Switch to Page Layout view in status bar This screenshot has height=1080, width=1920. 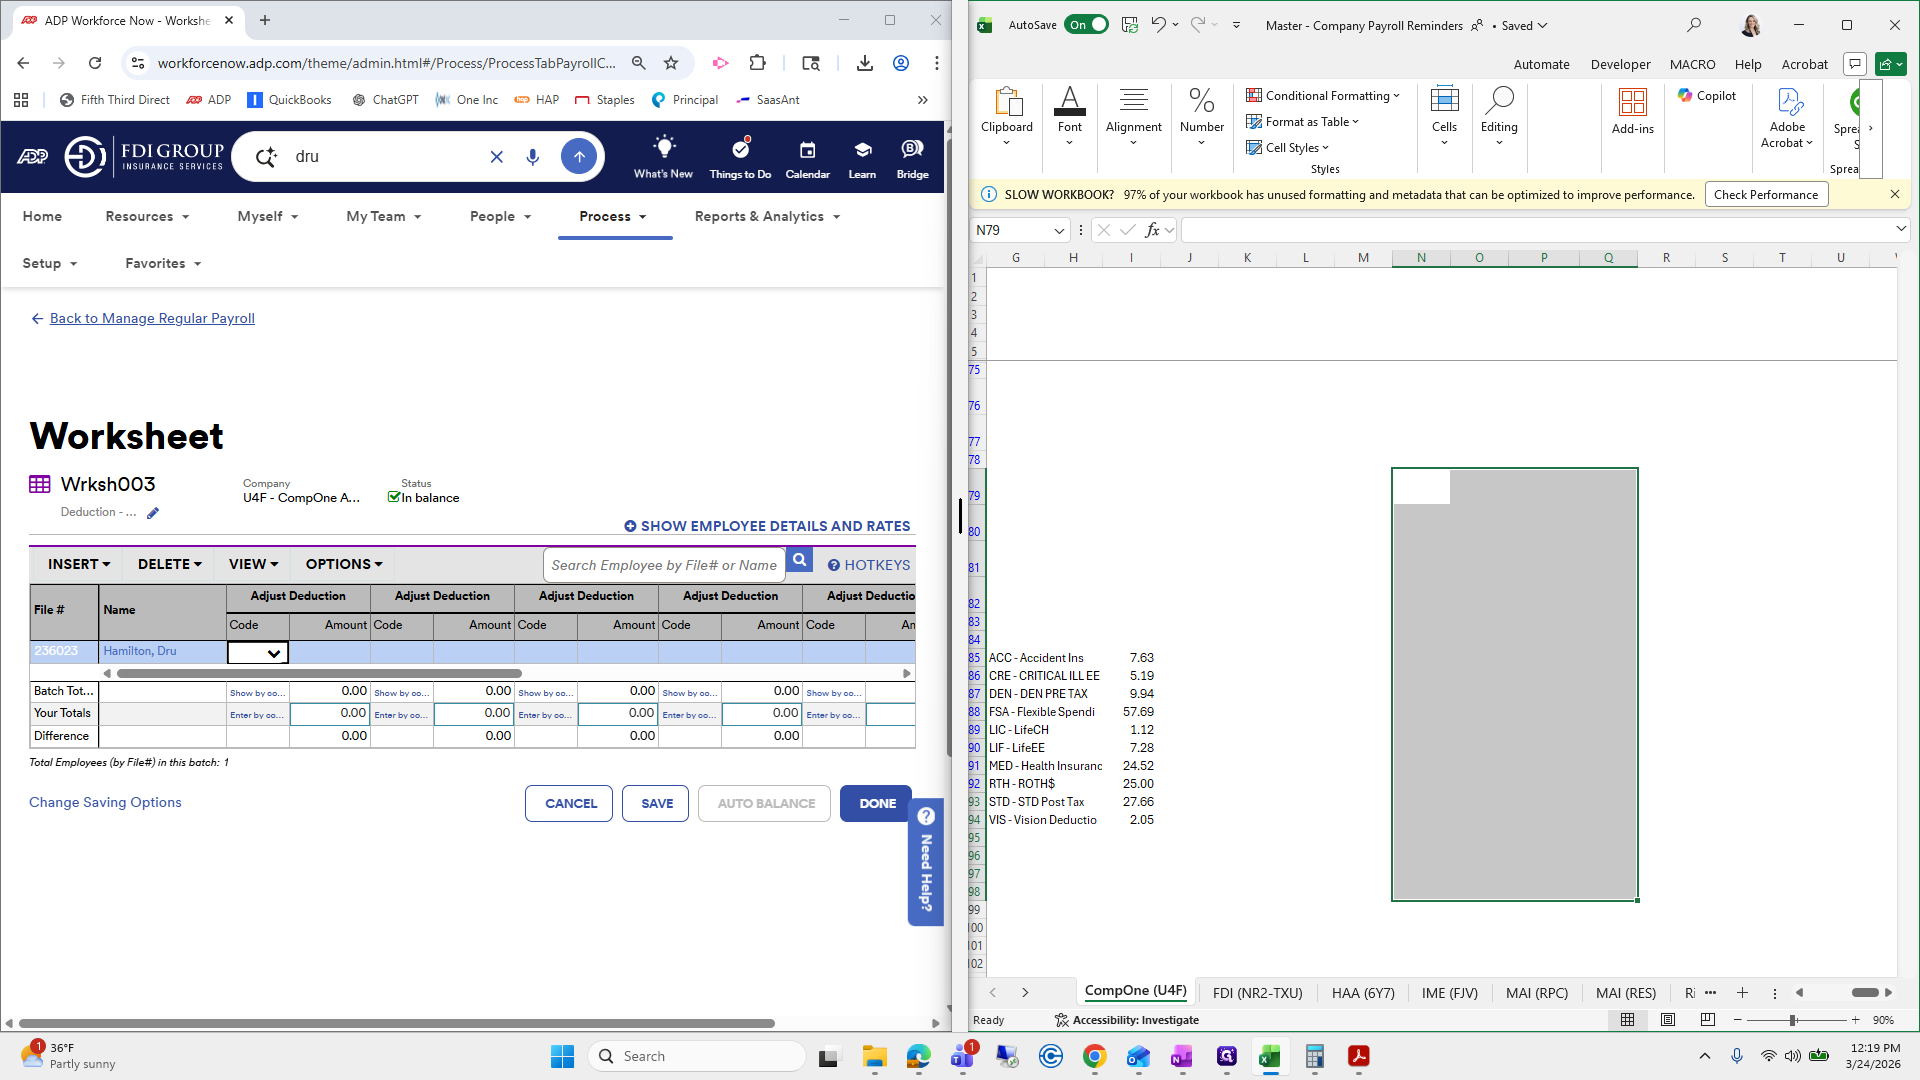pos(1667,1020)
